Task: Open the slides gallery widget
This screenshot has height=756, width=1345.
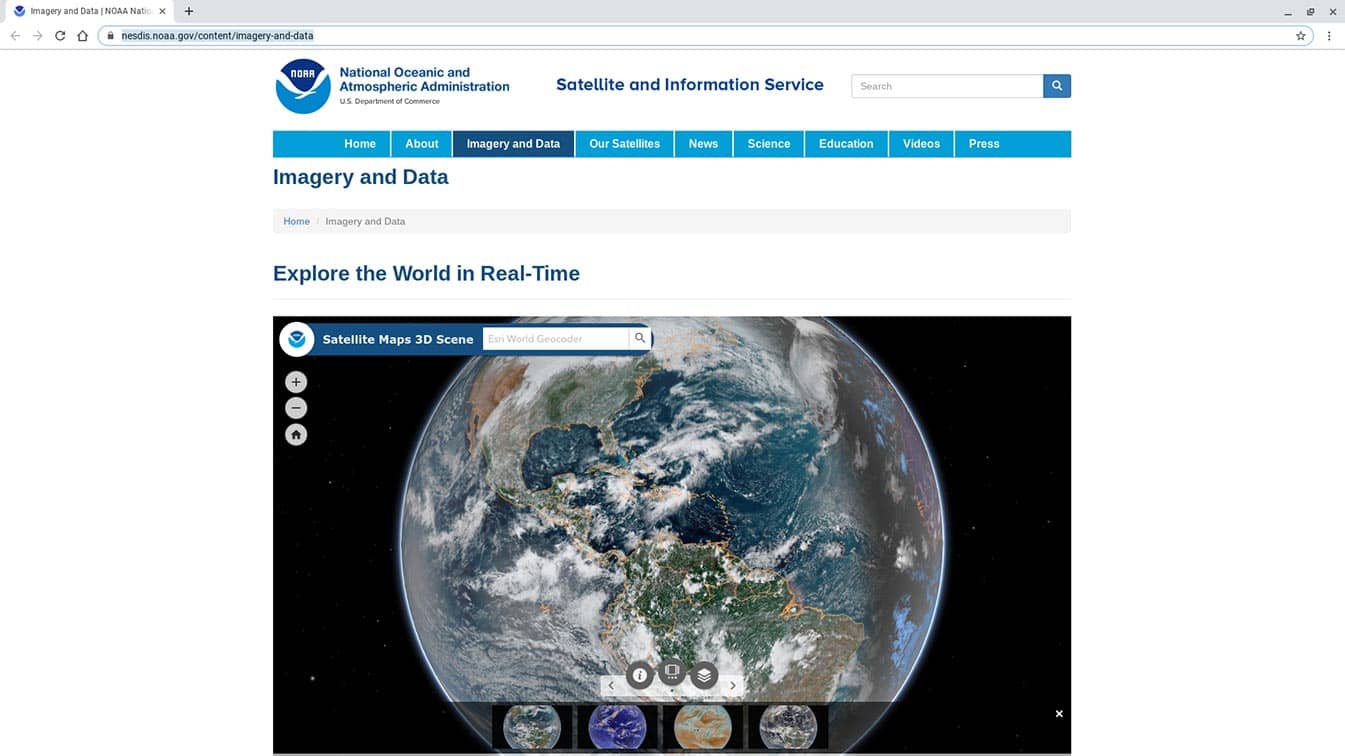Action: click(672, 673)
